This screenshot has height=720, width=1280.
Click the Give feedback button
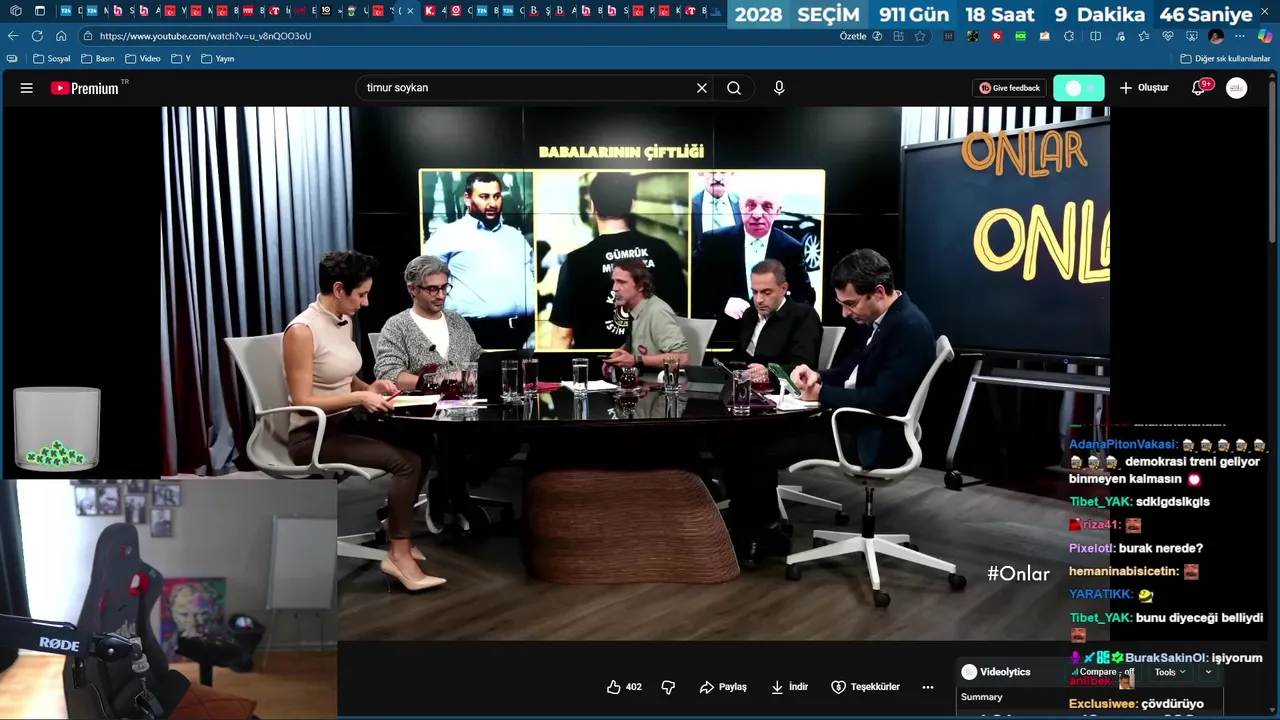[x=1010, y=88]
